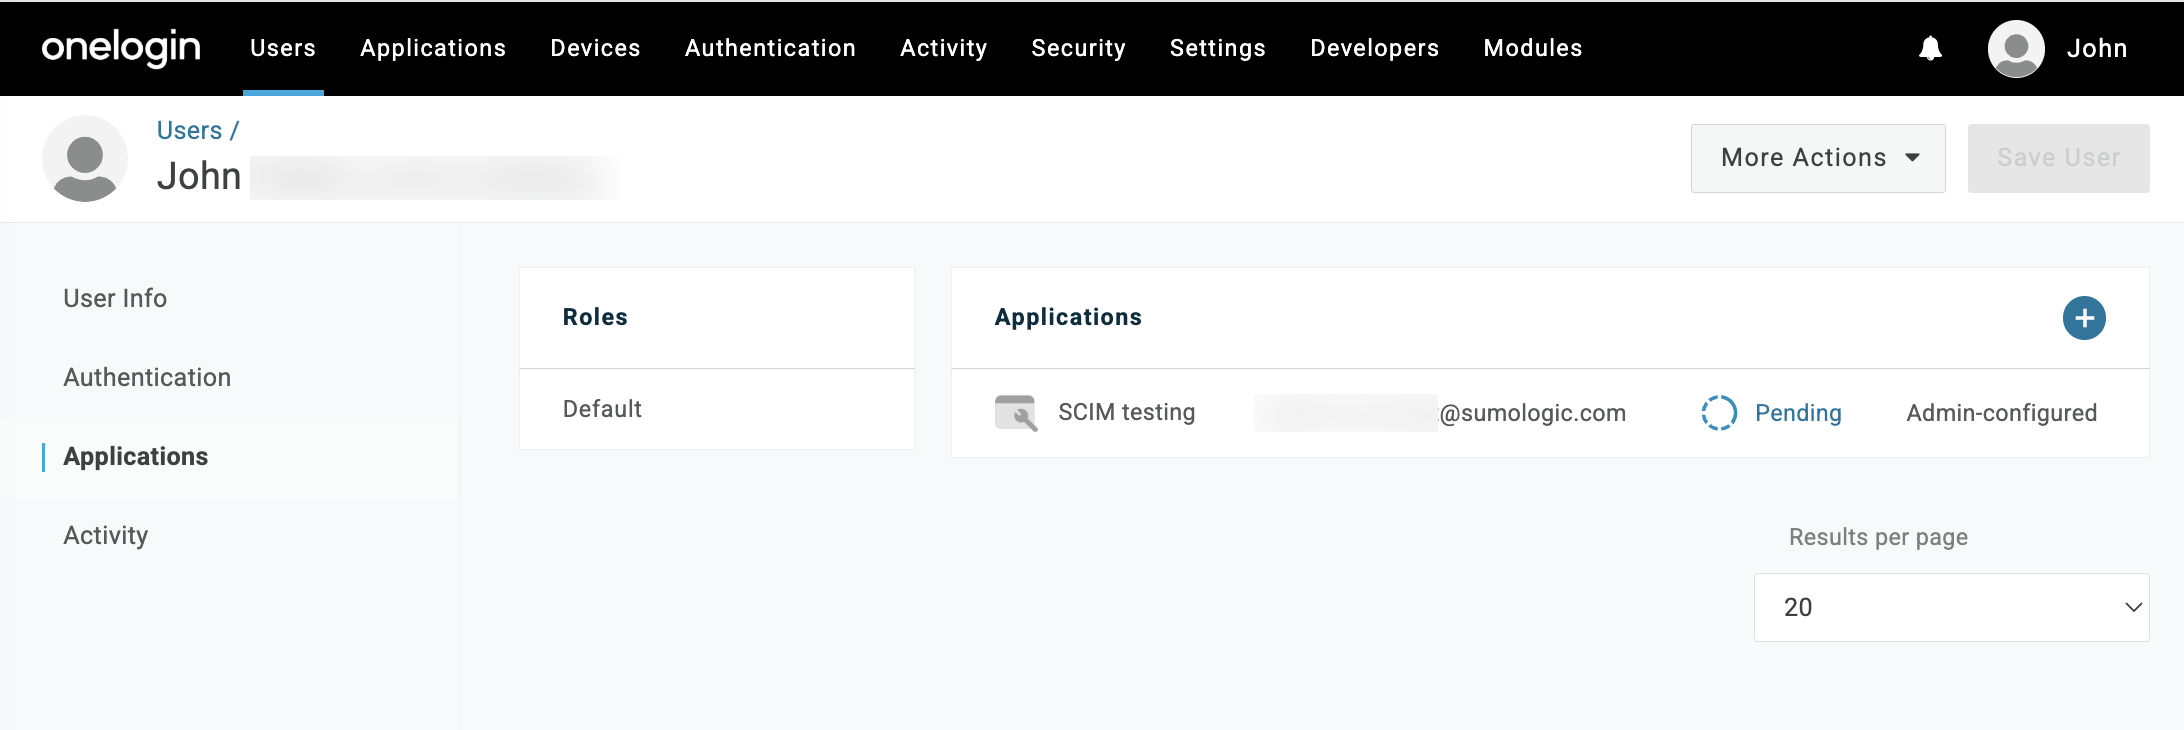2184x730 pixels.
Task: Open the Developers menu
Action: [x=1374, y=48]
